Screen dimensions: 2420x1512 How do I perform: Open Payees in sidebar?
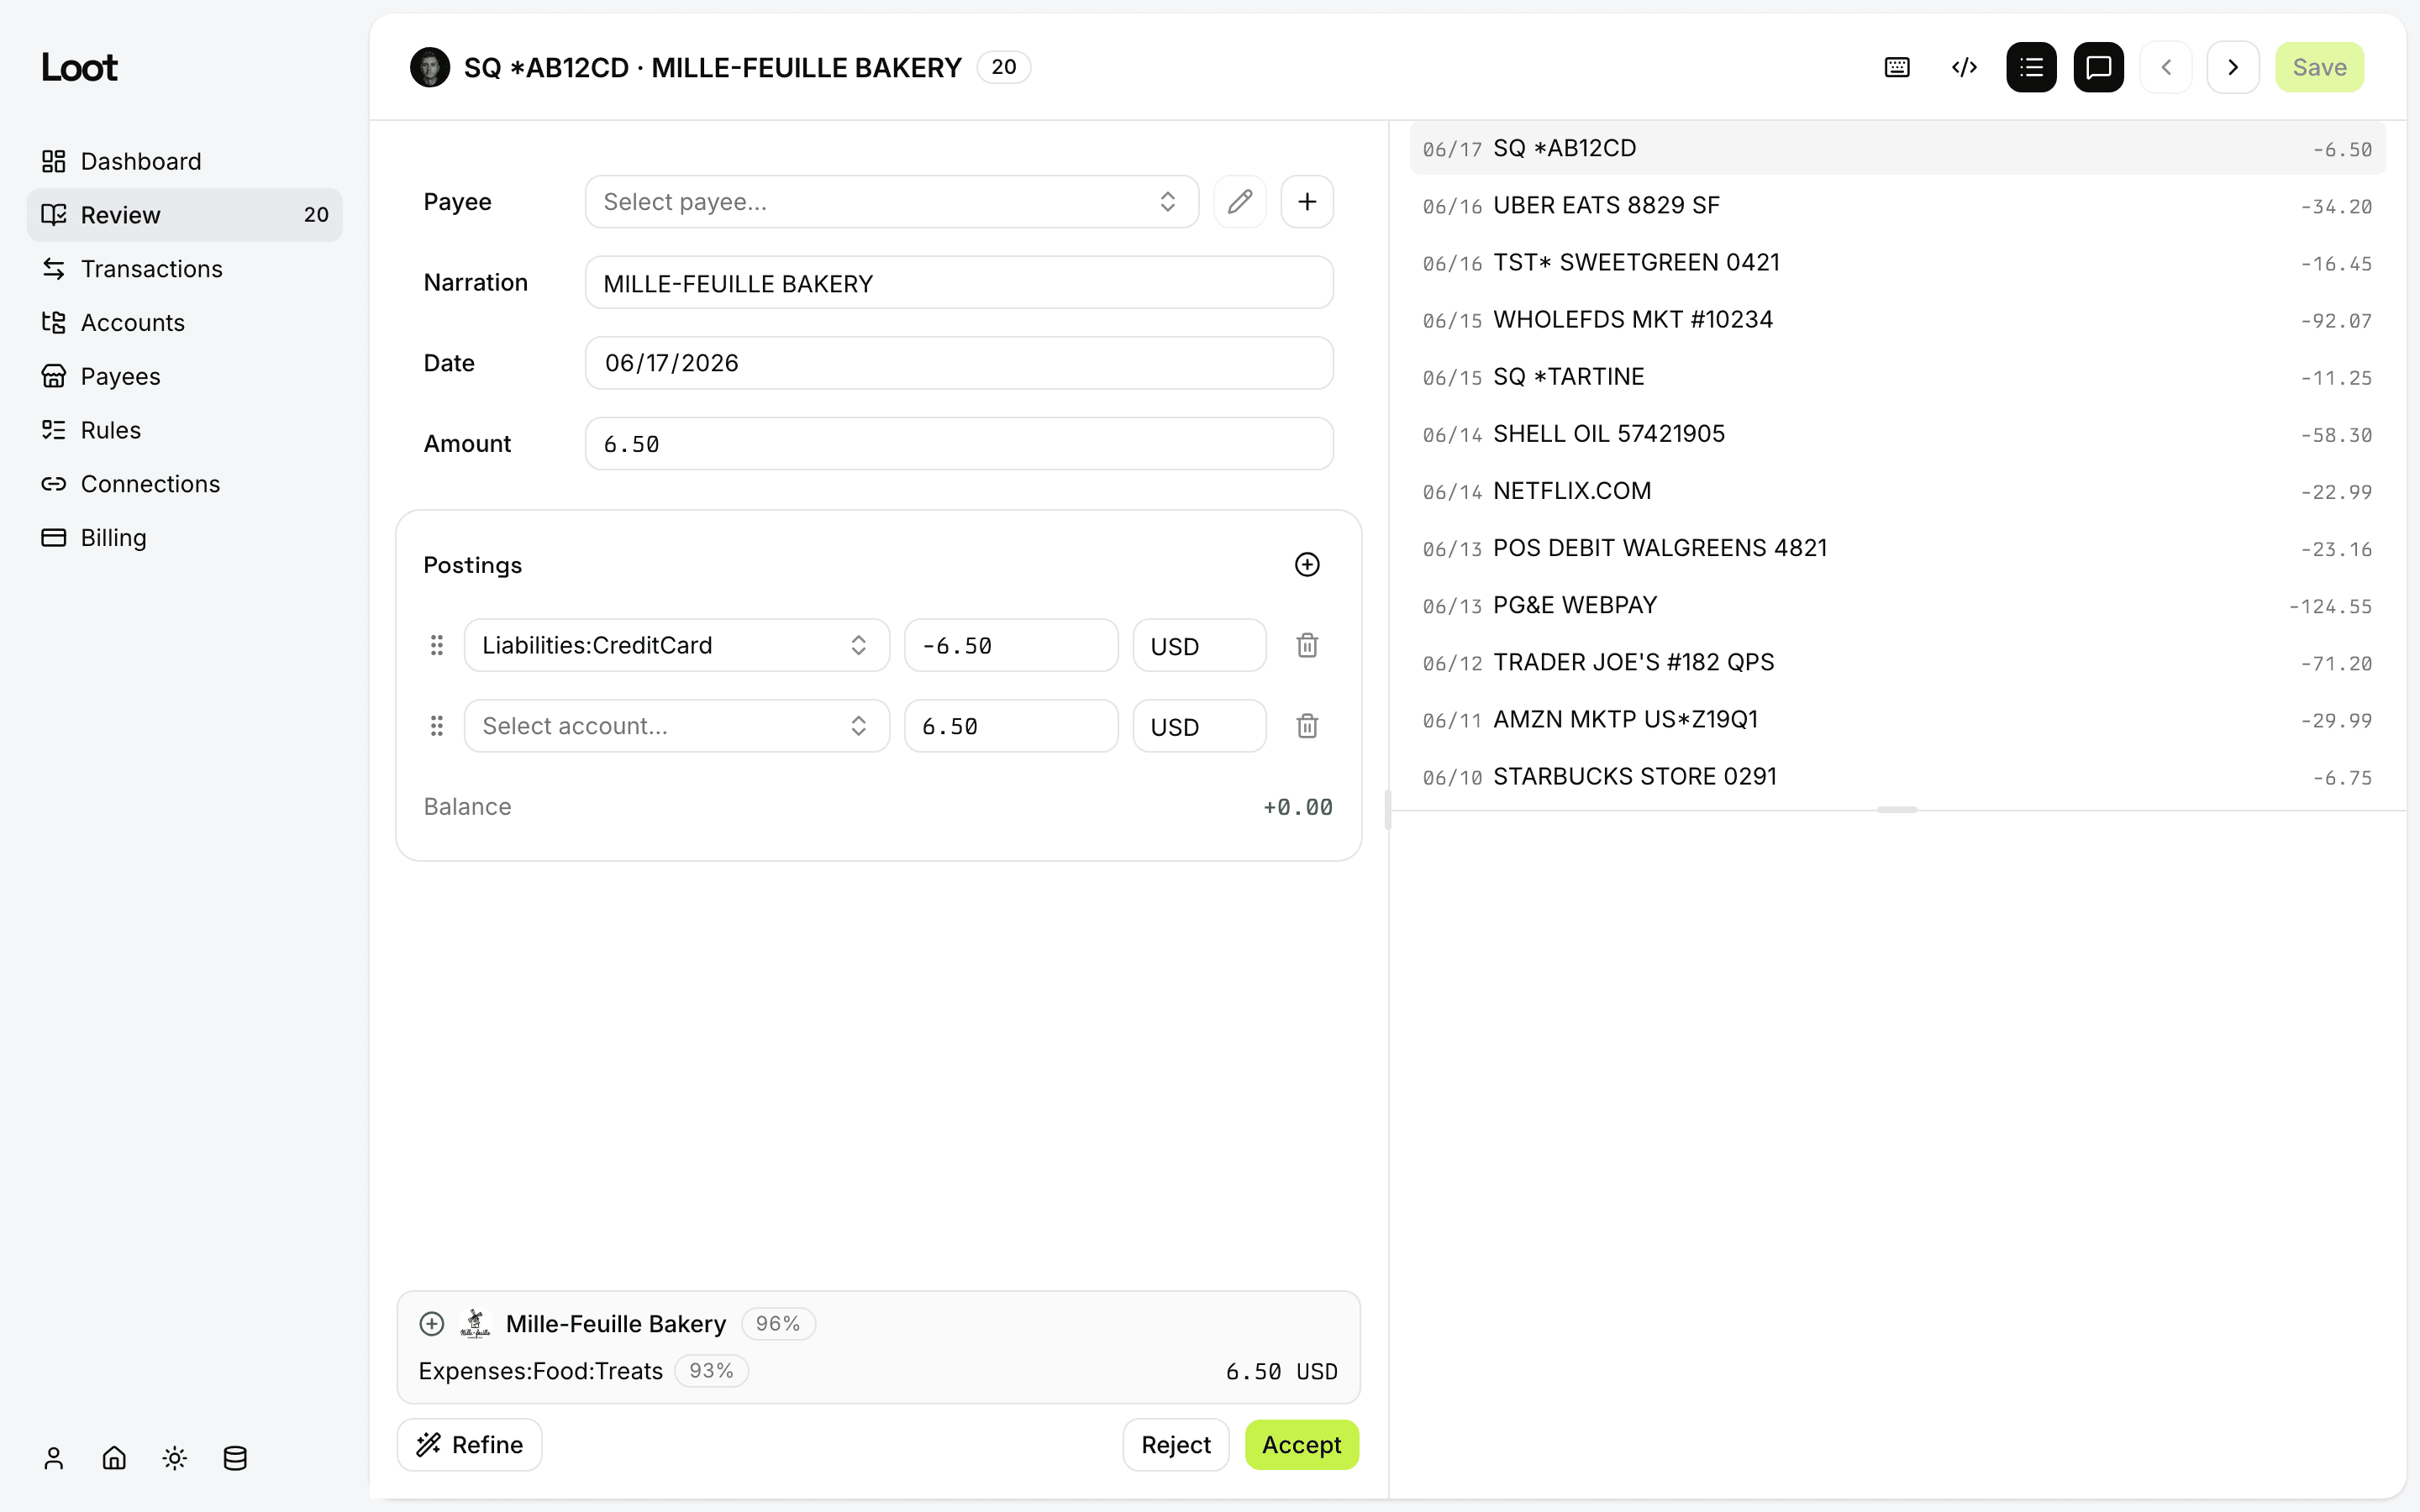[x=184, y=376]
